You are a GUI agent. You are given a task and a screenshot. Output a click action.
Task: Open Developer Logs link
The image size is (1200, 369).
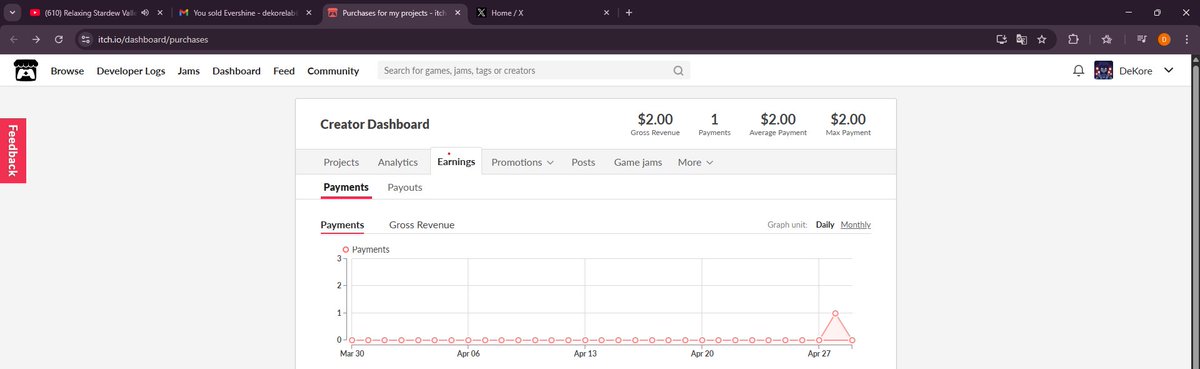pos(131,71)
